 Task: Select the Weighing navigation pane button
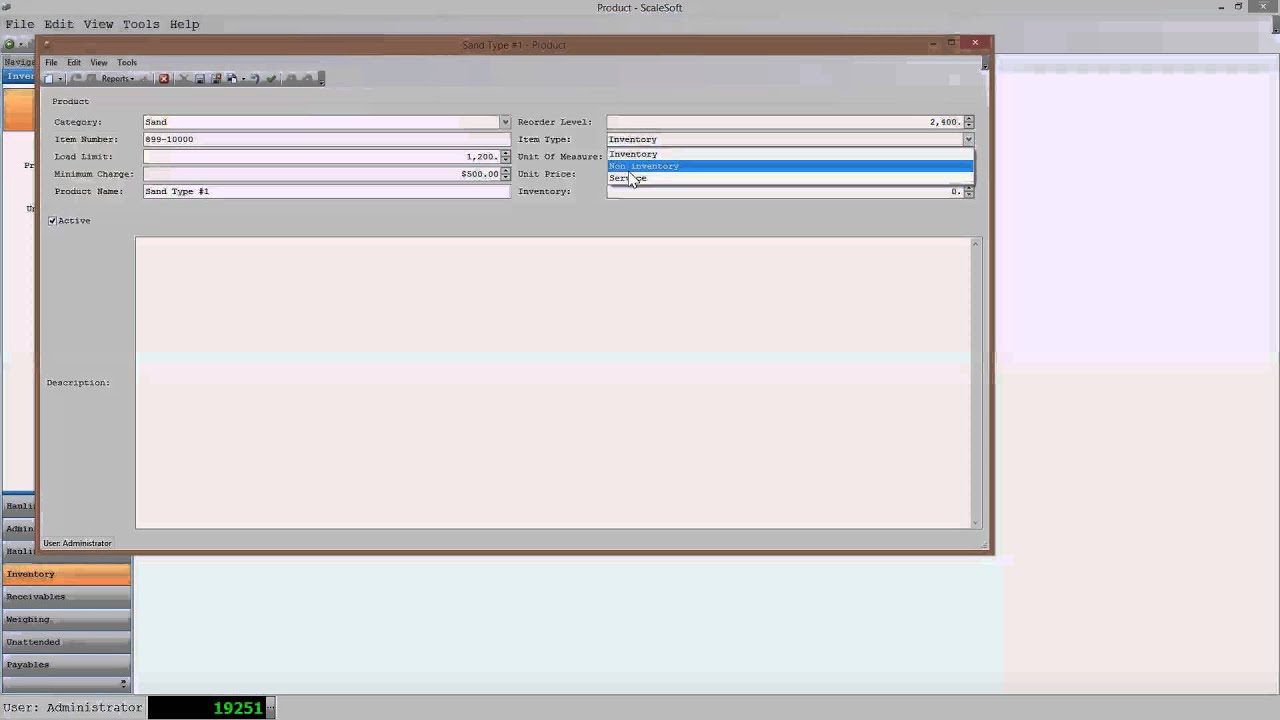coord(66,620)
